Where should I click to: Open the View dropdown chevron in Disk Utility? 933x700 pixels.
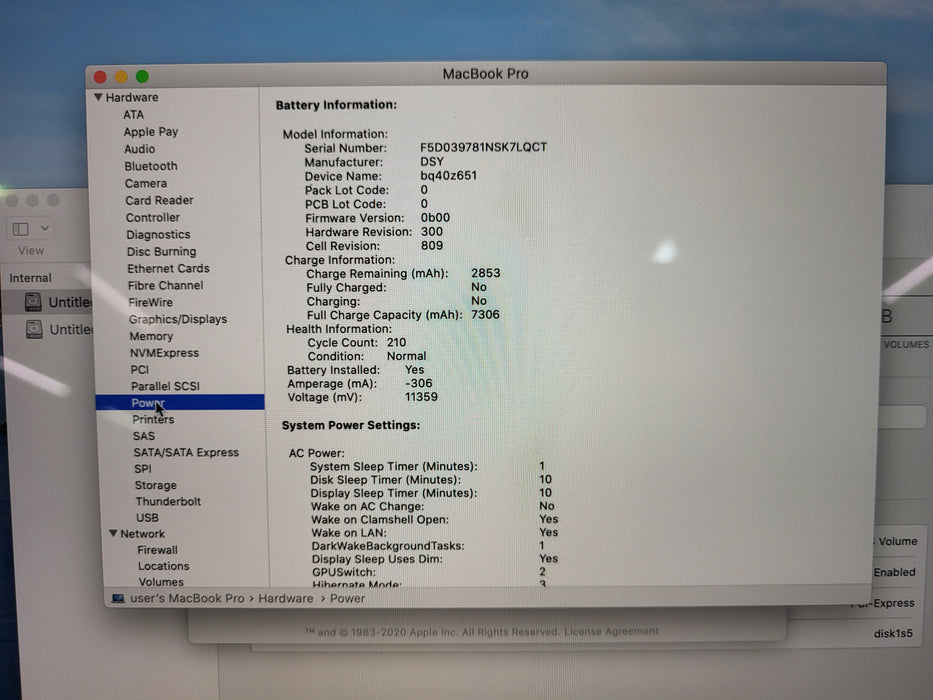tap(45, 228)
